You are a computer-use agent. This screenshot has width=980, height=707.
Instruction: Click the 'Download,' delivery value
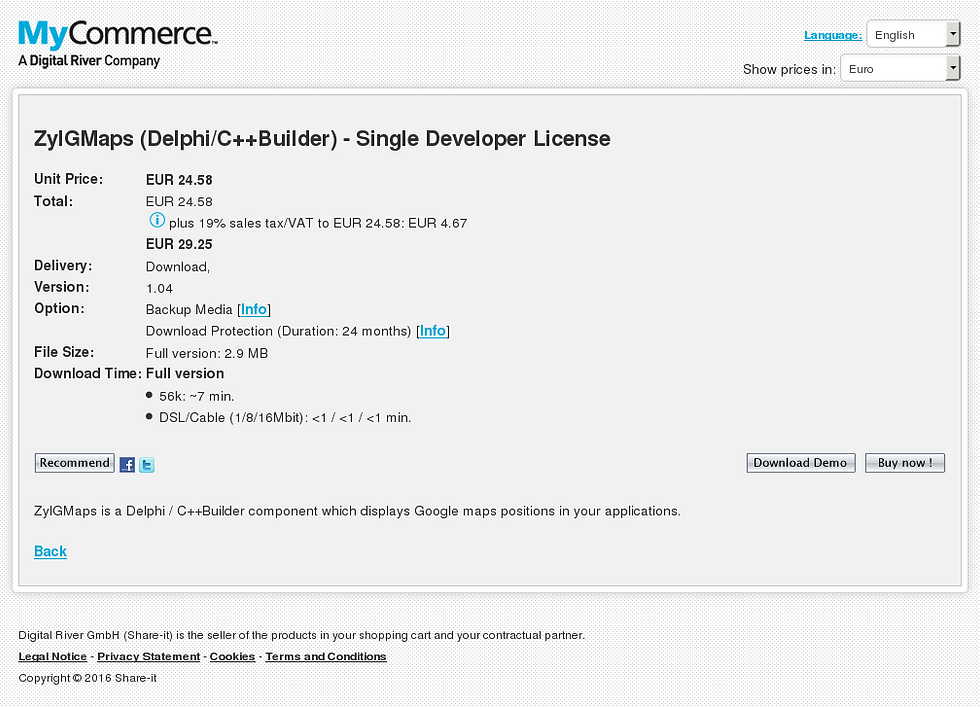click(178, 267)
